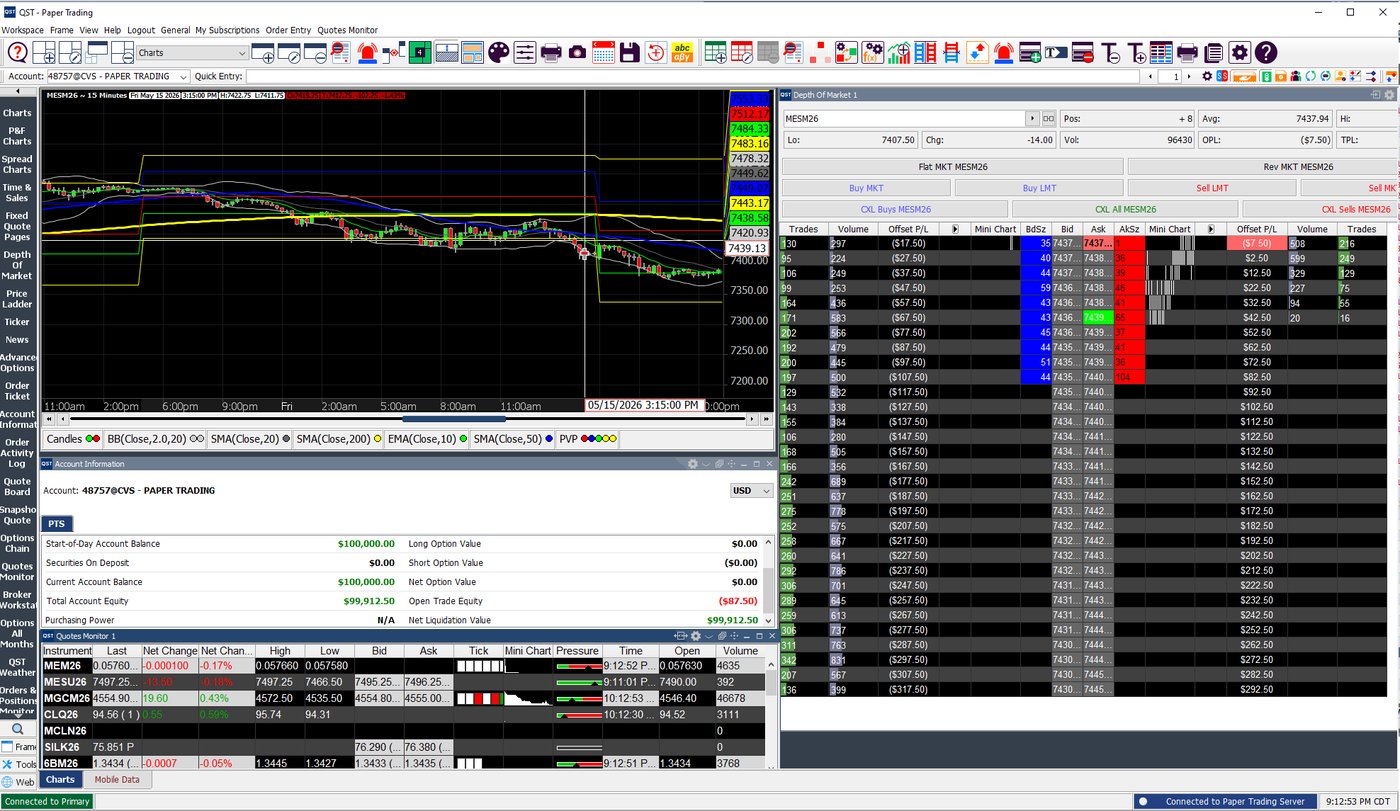Click the dark purple question mark icon
Screen dimensions: 1400x811
[x=1266, y=52]
